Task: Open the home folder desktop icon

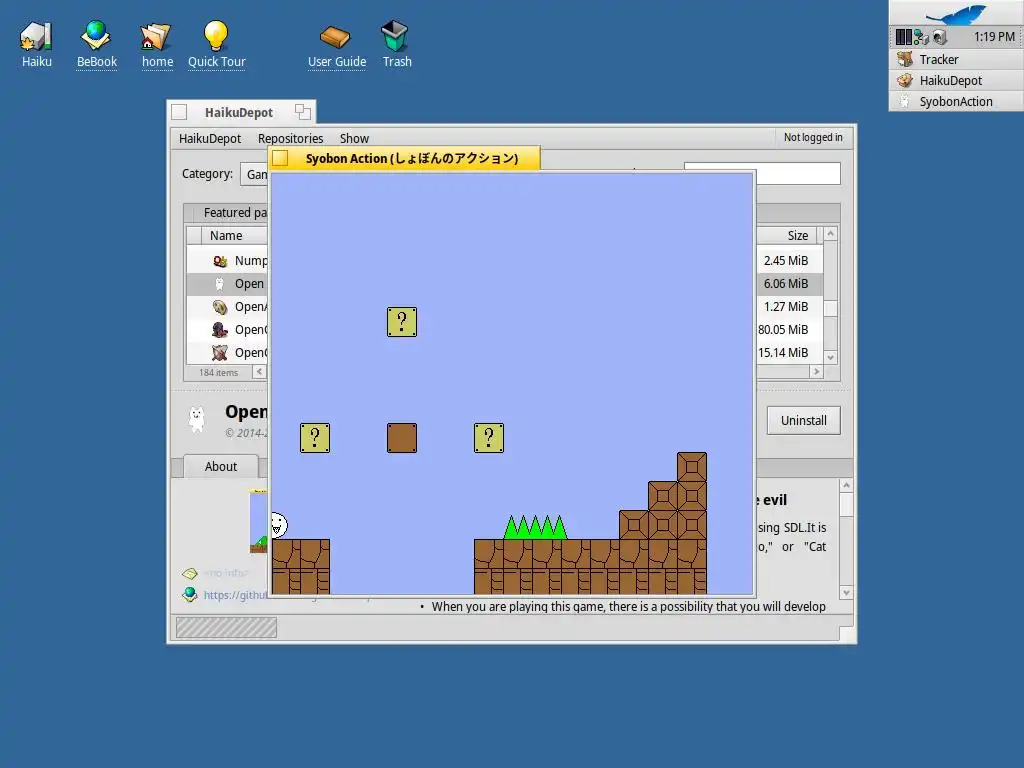Action: [x=157, y=44]
